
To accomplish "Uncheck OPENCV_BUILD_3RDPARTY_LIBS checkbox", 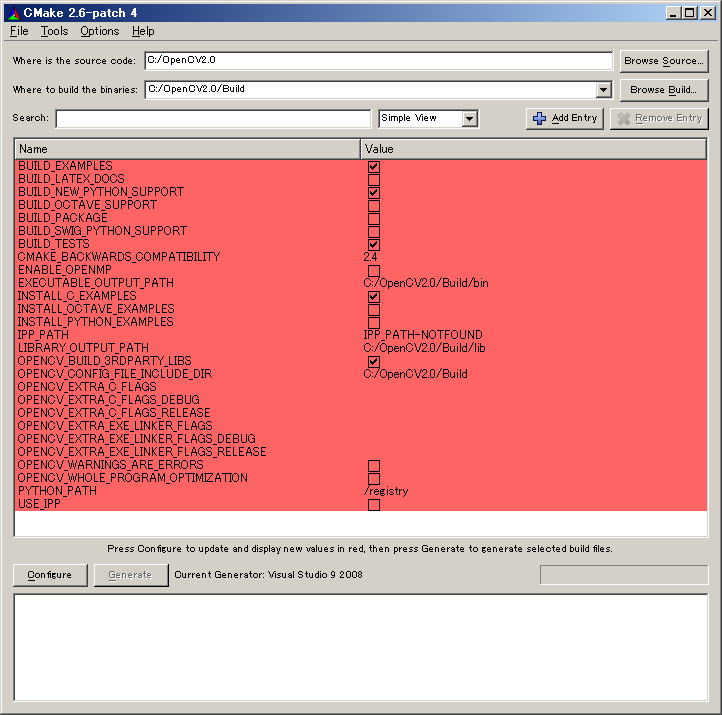I will [374, 361].
